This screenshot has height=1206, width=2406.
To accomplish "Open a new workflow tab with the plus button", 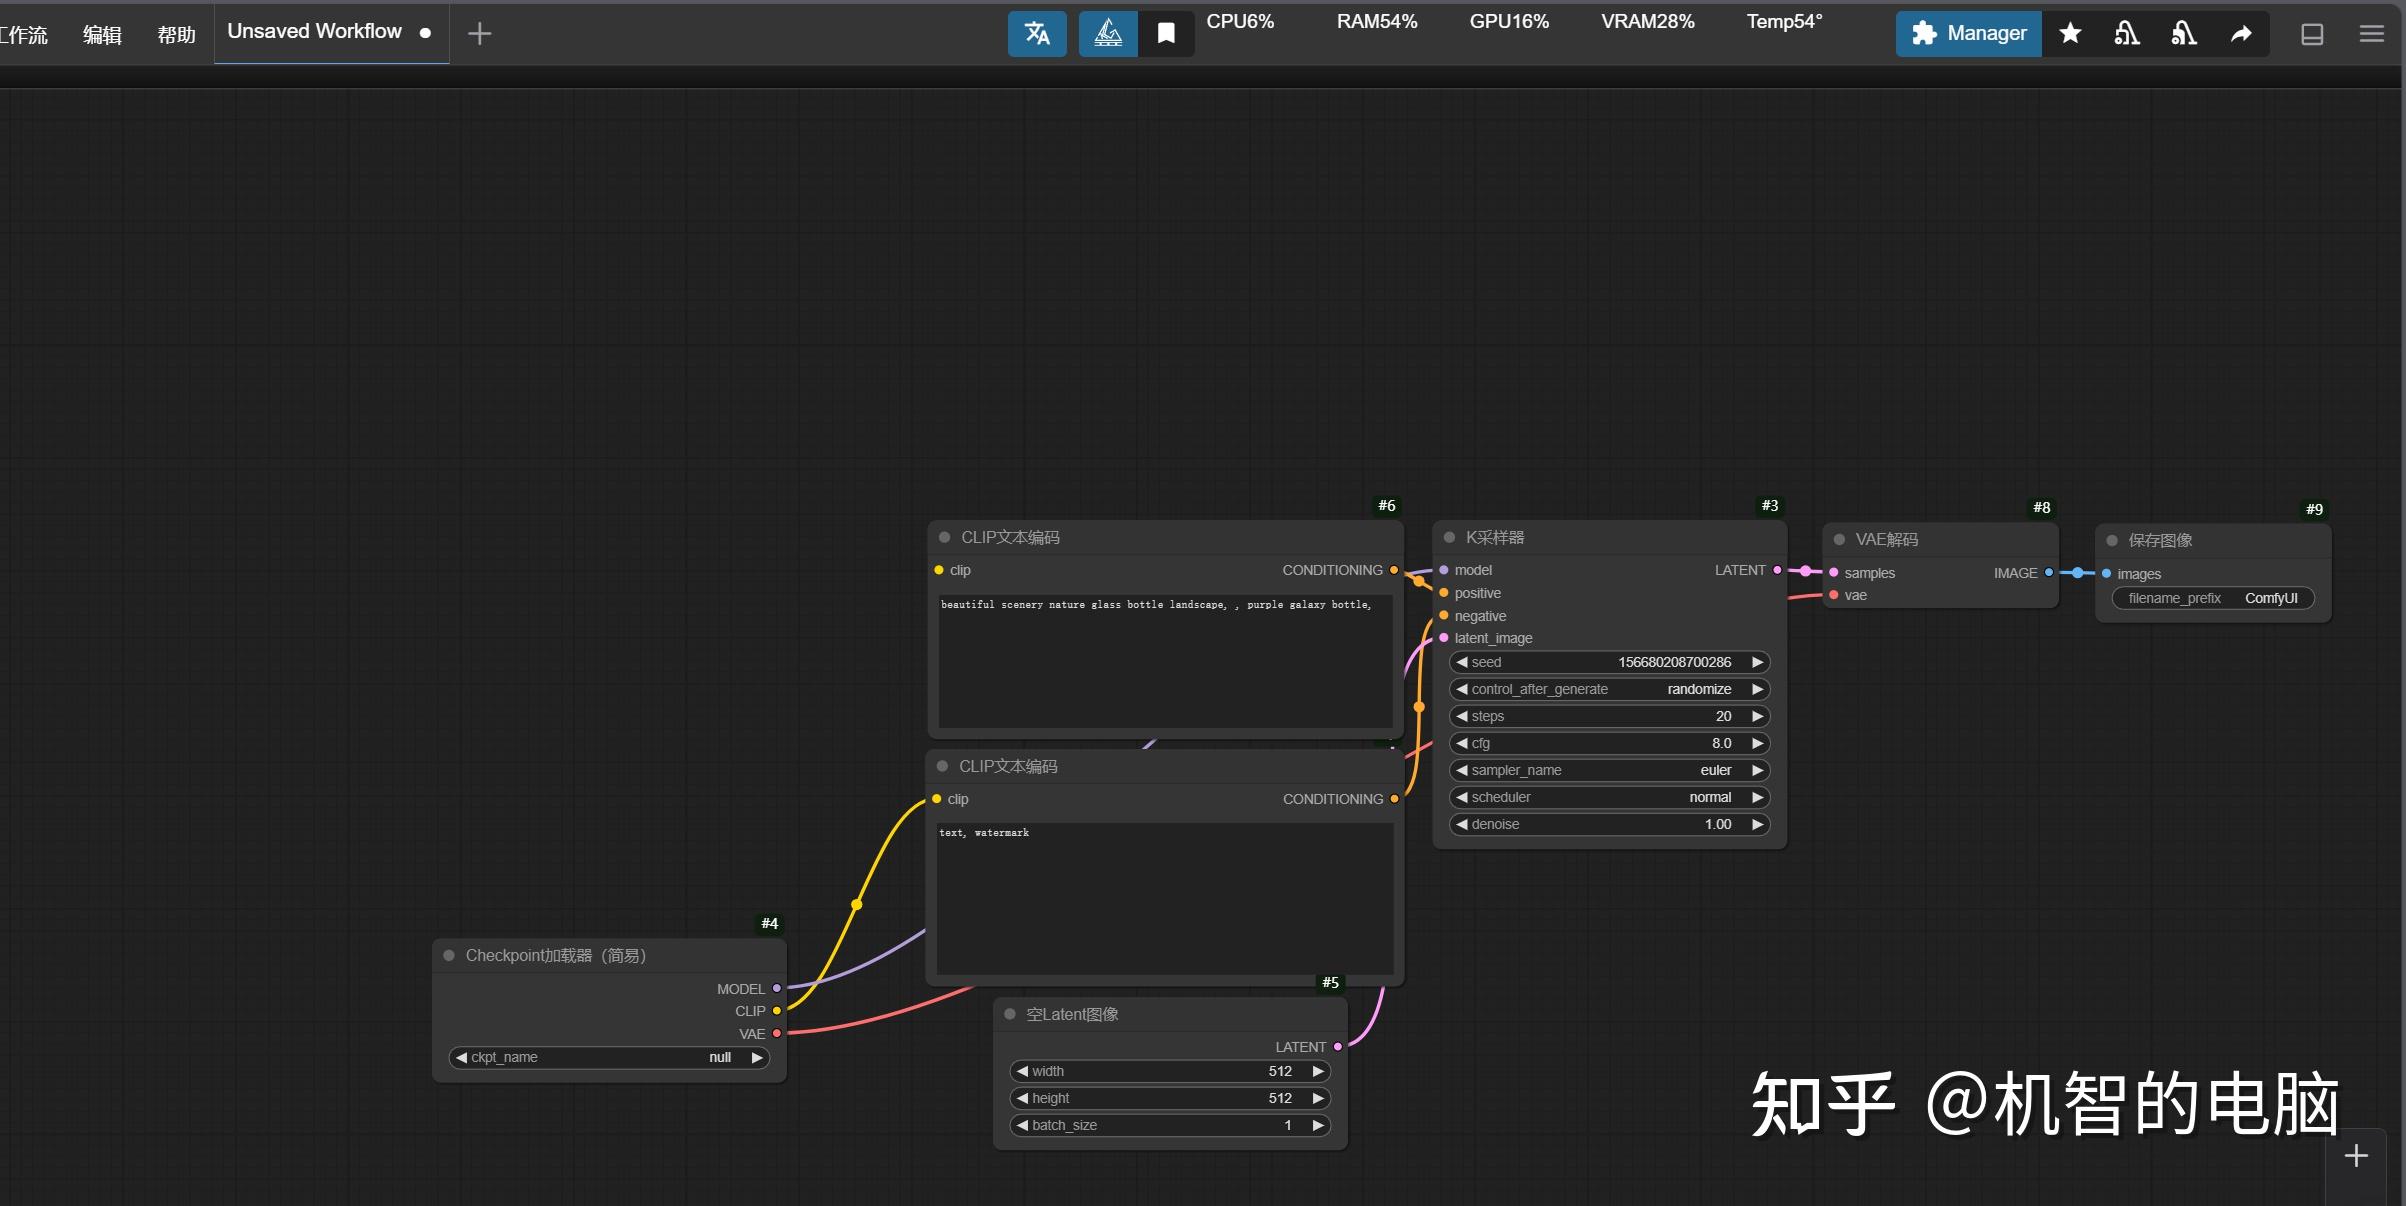I will coord(478,33).
